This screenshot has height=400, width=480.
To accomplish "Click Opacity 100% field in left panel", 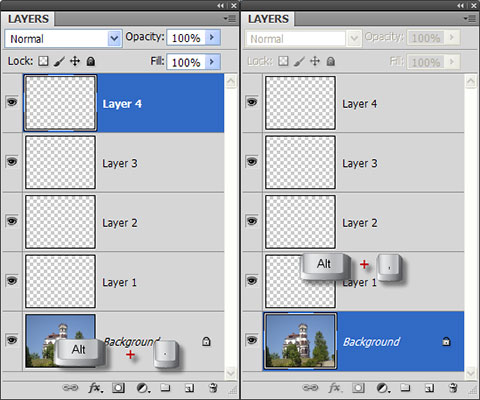I will 186,37.
